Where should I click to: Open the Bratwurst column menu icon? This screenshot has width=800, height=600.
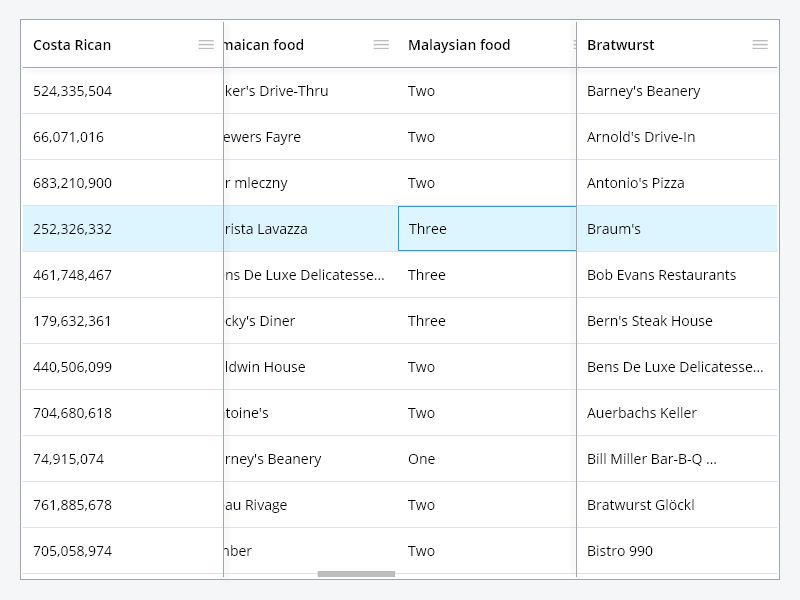[760, 45]
